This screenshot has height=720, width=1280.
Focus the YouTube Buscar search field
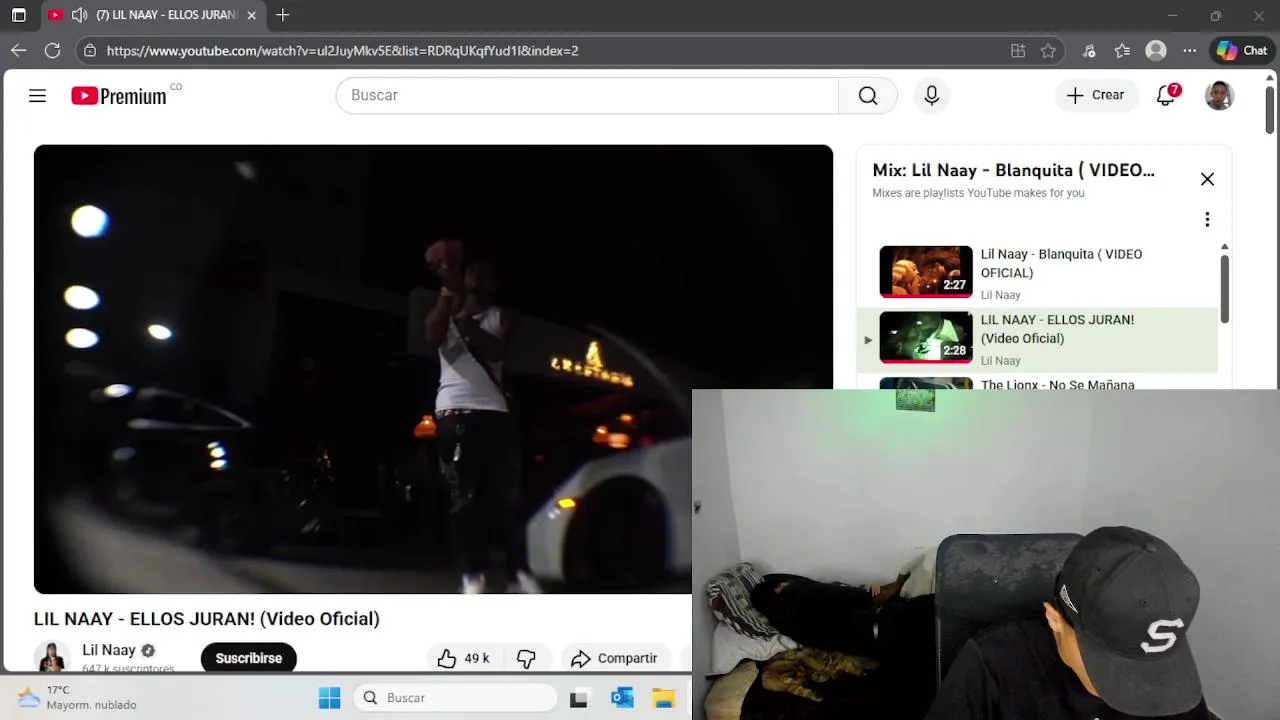click(x=587, y=95)
